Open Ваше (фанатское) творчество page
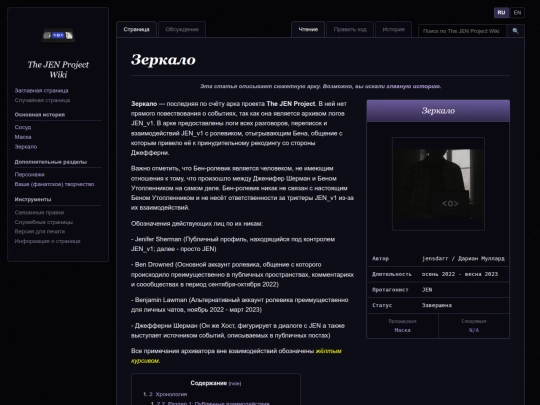This screenshot has width=540, height=405. [54, 184]
